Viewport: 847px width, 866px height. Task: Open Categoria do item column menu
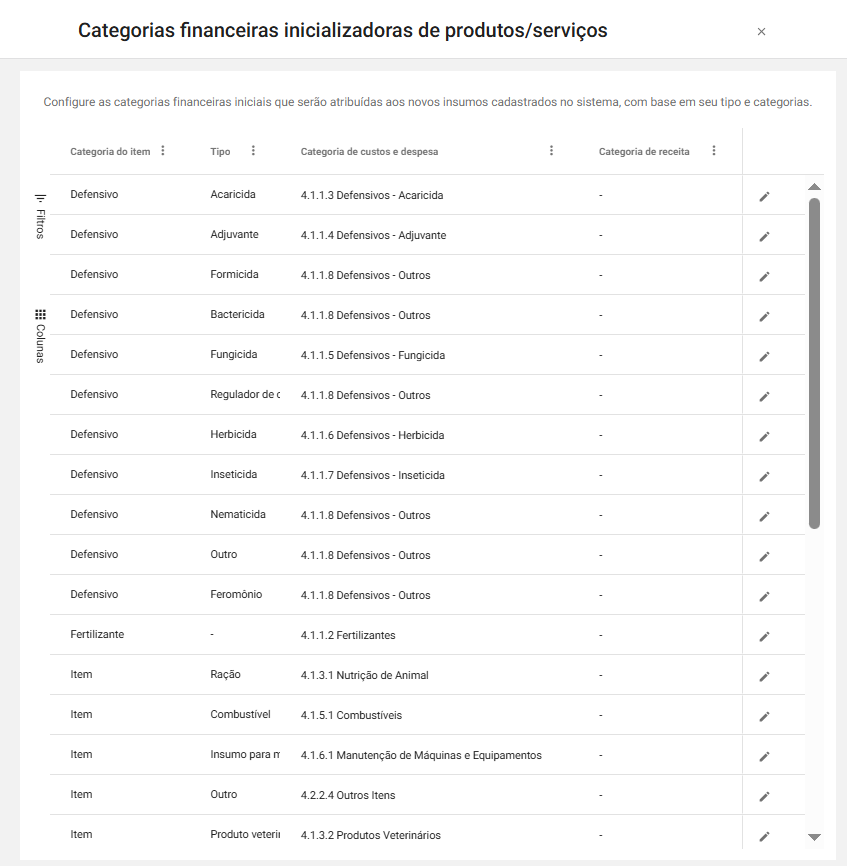tap(163, 151)
